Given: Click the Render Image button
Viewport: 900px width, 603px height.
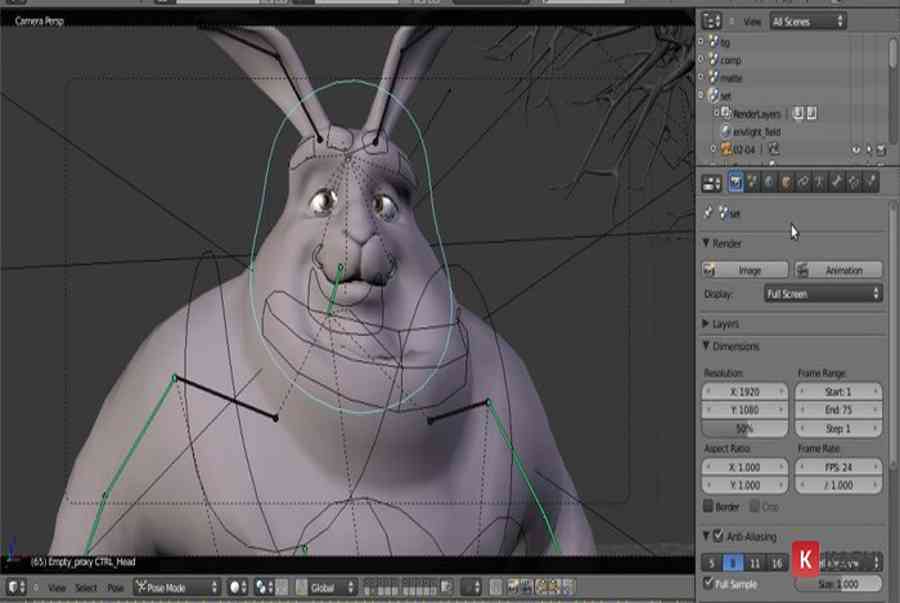Looking at the screenshot, I should [744, 270].
